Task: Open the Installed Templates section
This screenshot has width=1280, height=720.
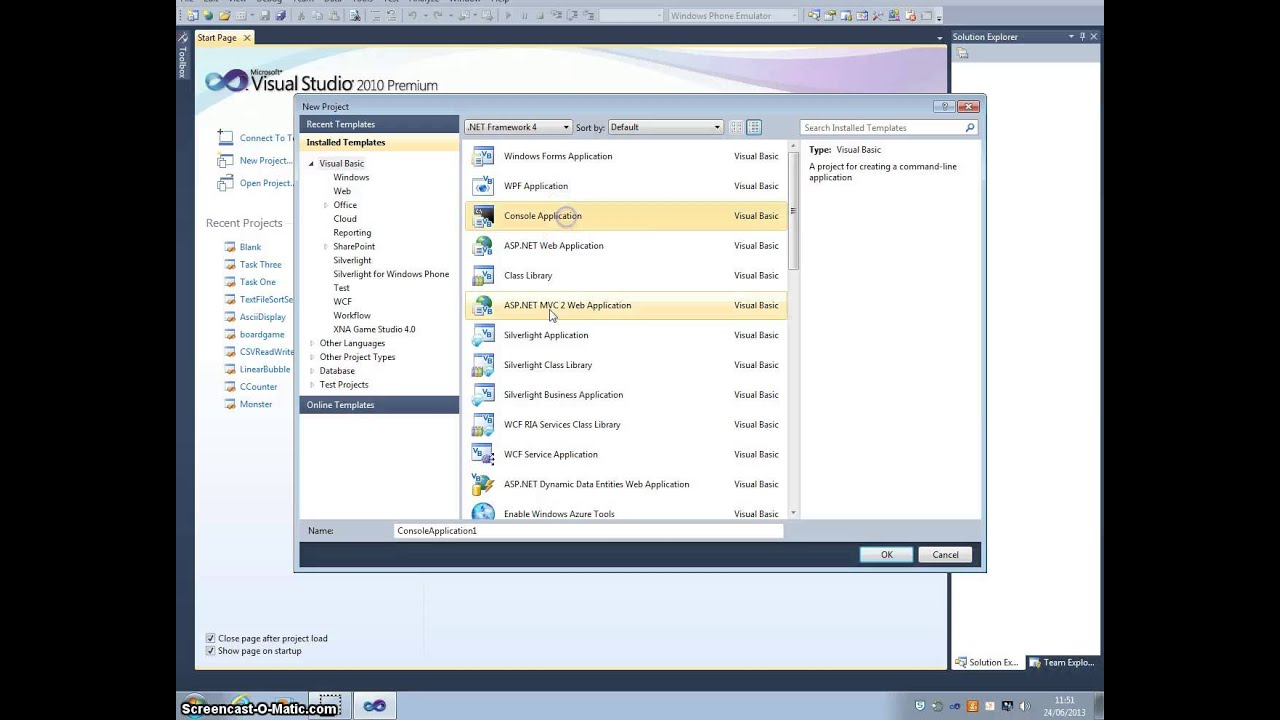Action: point(379,142)
